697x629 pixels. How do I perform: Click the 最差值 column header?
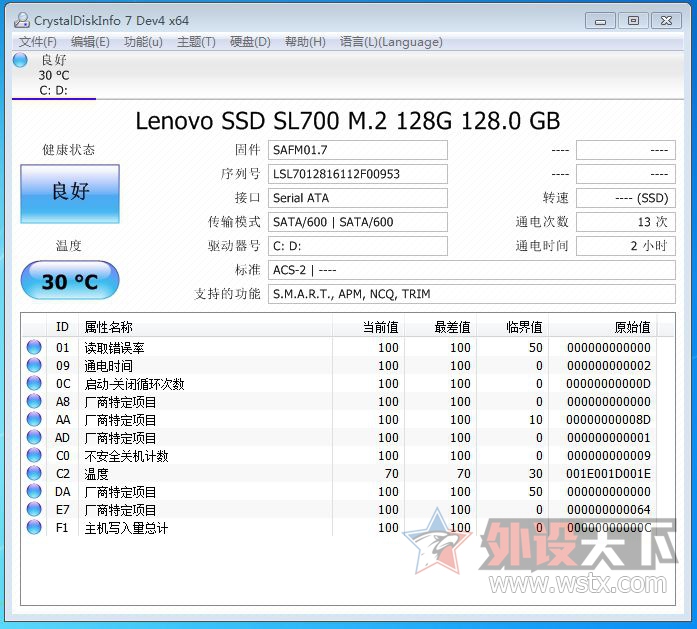440,327
